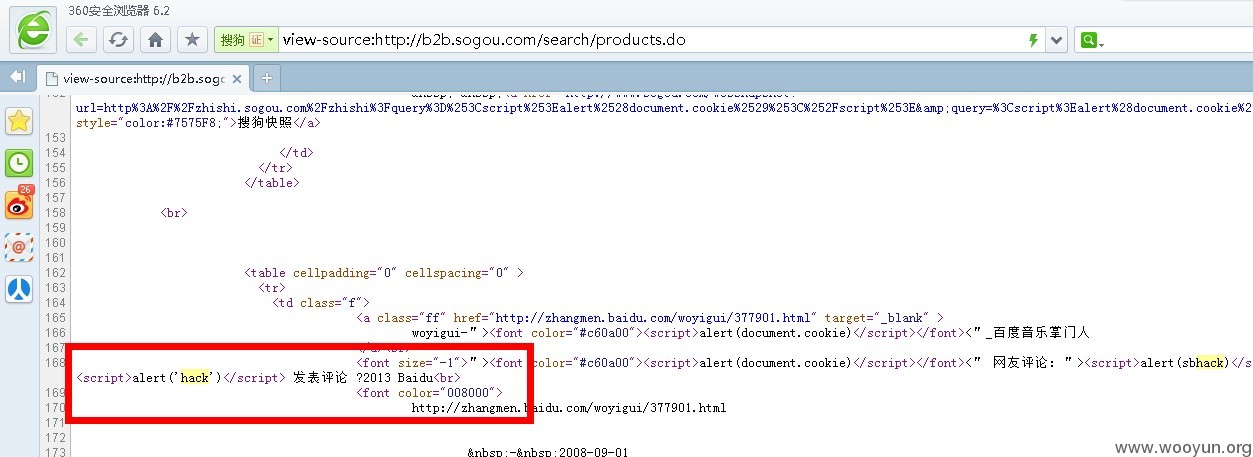Click the search input box
The height and width of the screenshot is (457, 1253).
click(x=1178, y=41)
